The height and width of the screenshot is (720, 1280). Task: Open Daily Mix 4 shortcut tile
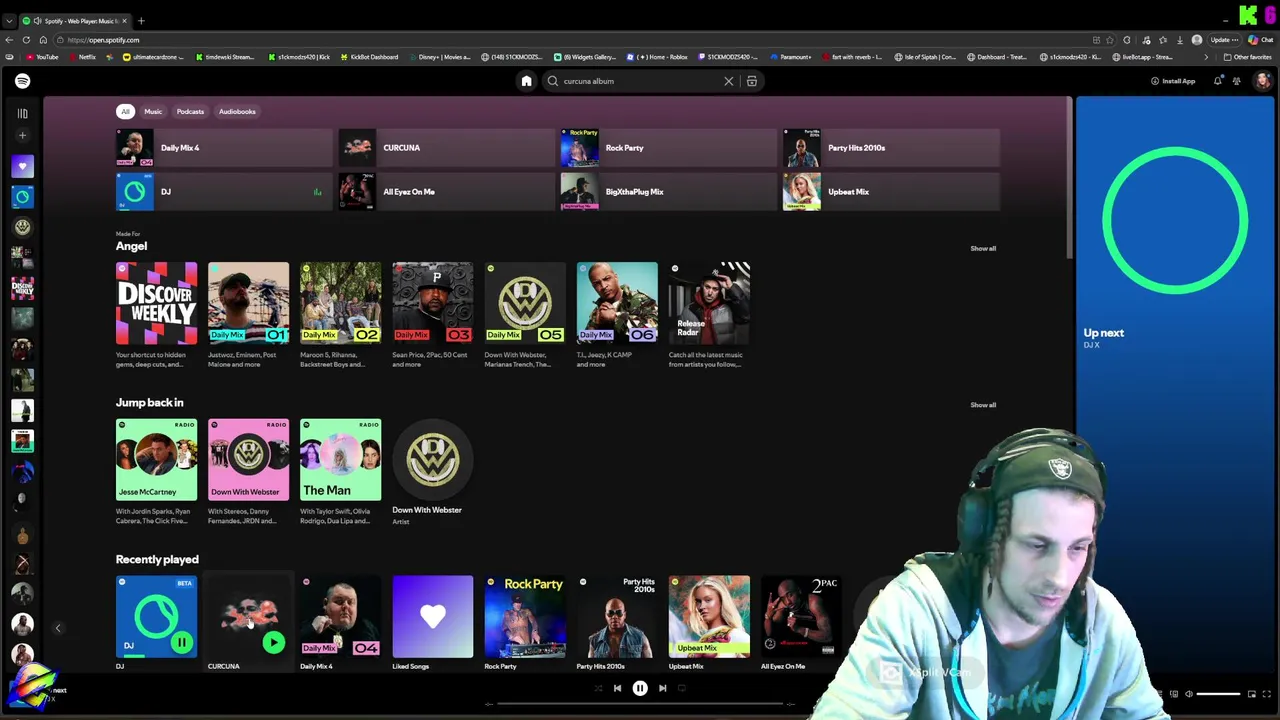pos(224,148)
